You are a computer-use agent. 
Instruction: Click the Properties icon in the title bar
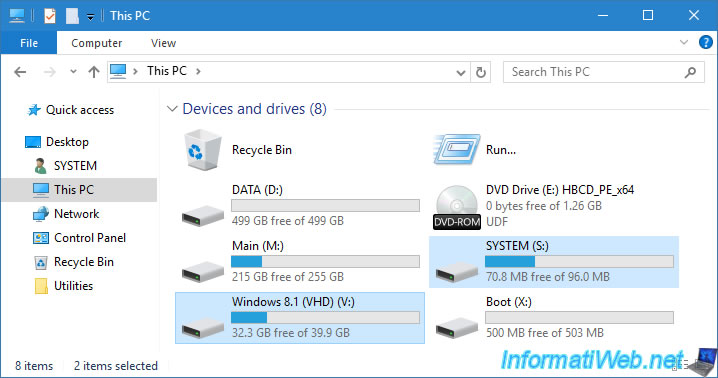tap(49, 16)
